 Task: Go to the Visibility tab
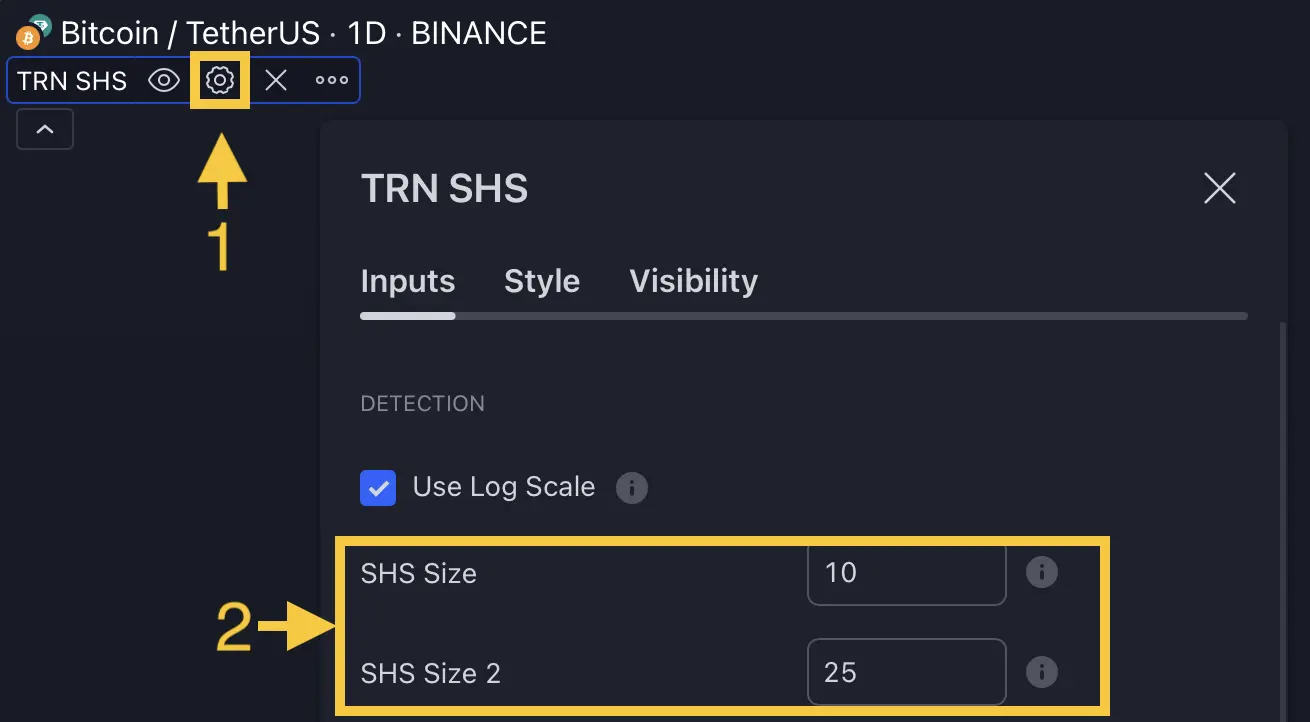693,282
